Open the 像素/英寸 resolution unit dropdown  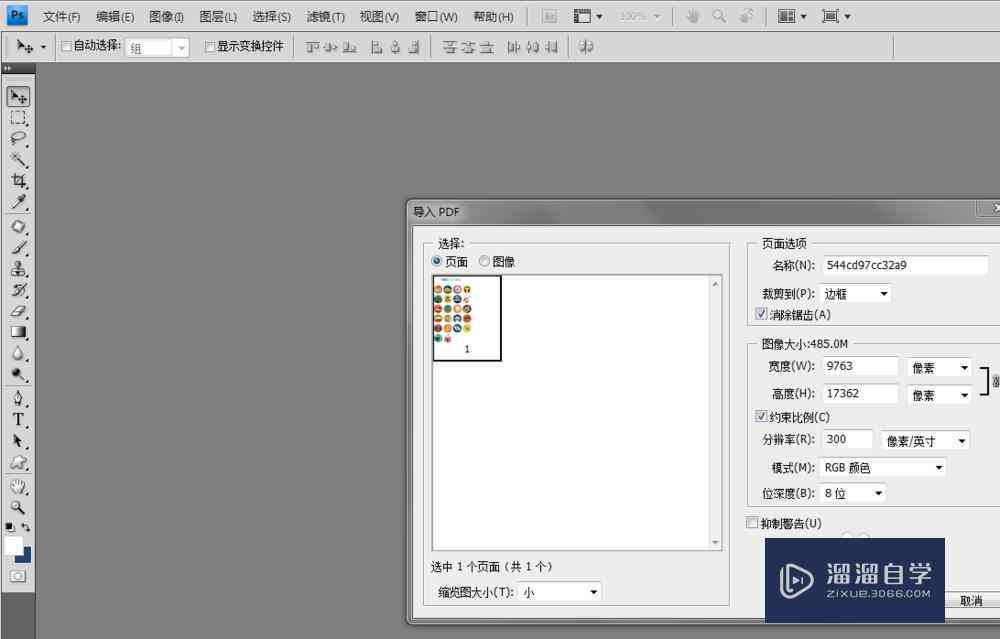click(925, 441)
